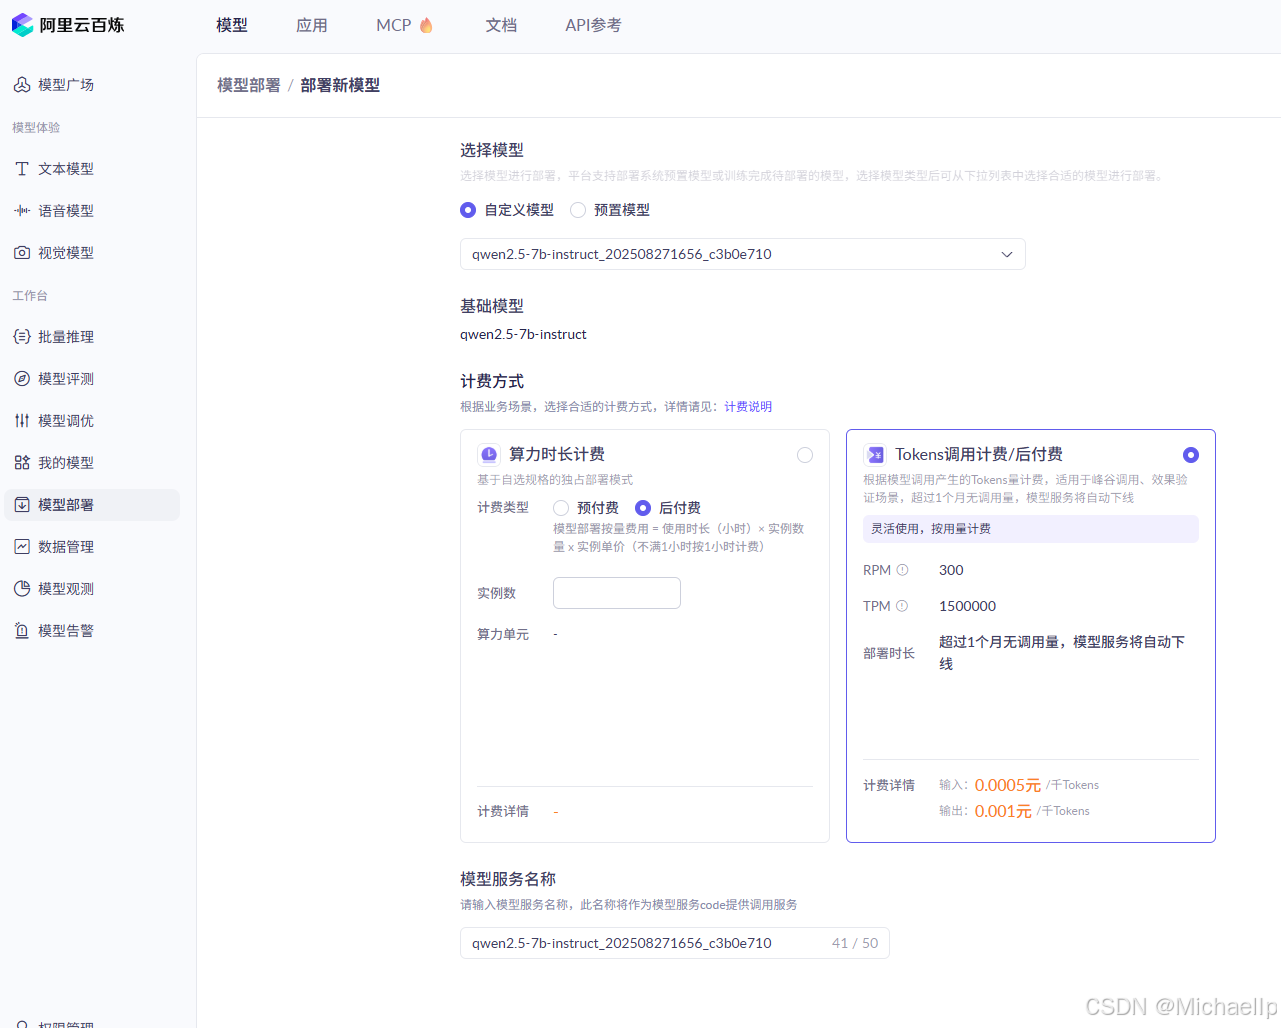Go back via 模型部署 breadcrumb
This screenshot has width=1281, height=1028.
[249, 85]
